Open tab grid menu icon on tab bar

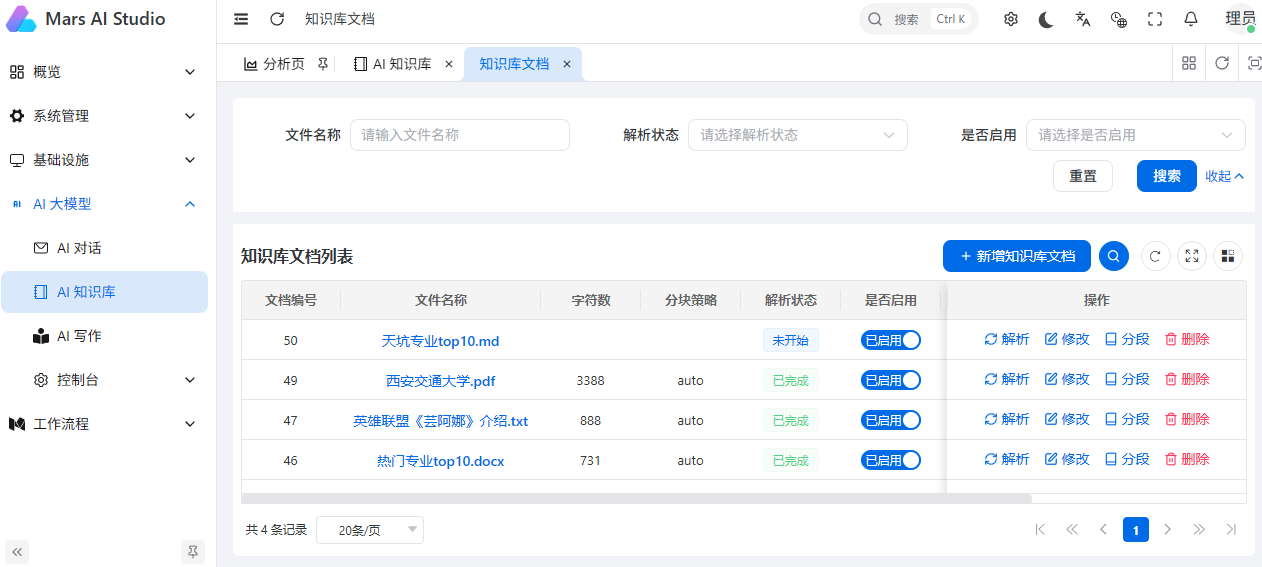click(1189, 63)
